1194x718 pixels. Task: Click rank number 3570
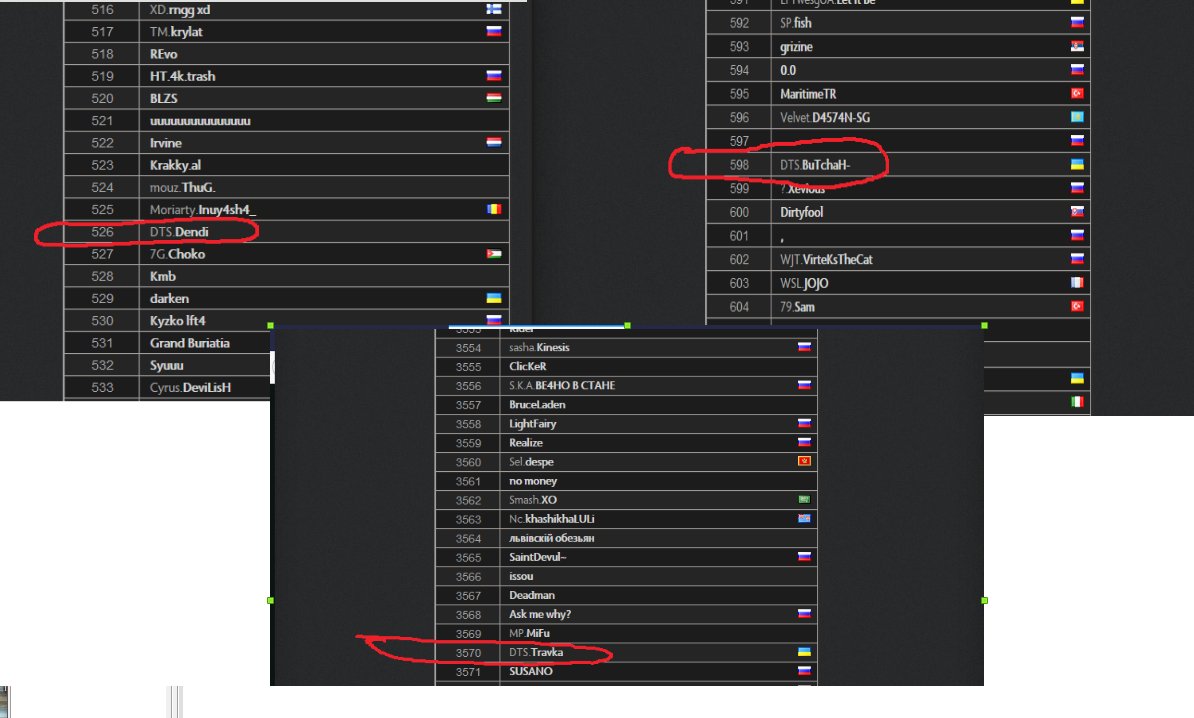coord(468,653)
